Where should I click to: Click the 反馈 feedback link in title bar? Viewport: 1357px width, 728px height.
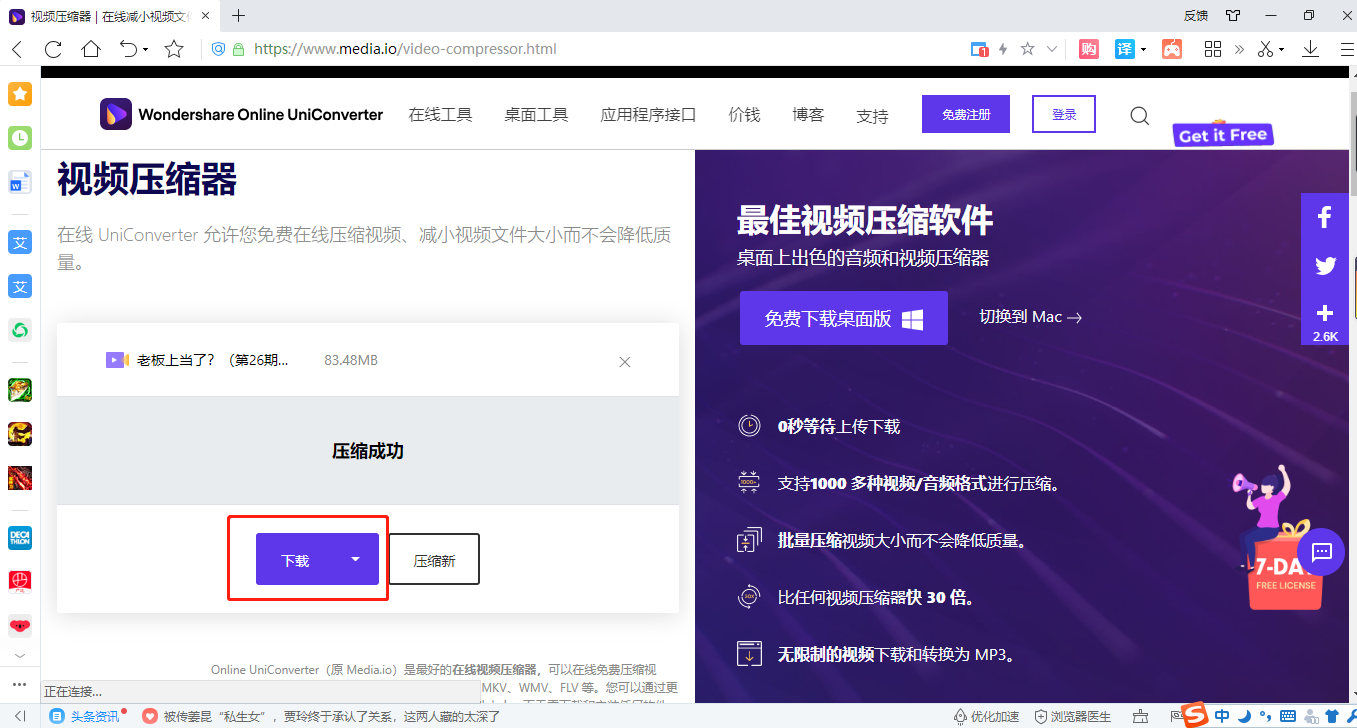(1196, 16)
